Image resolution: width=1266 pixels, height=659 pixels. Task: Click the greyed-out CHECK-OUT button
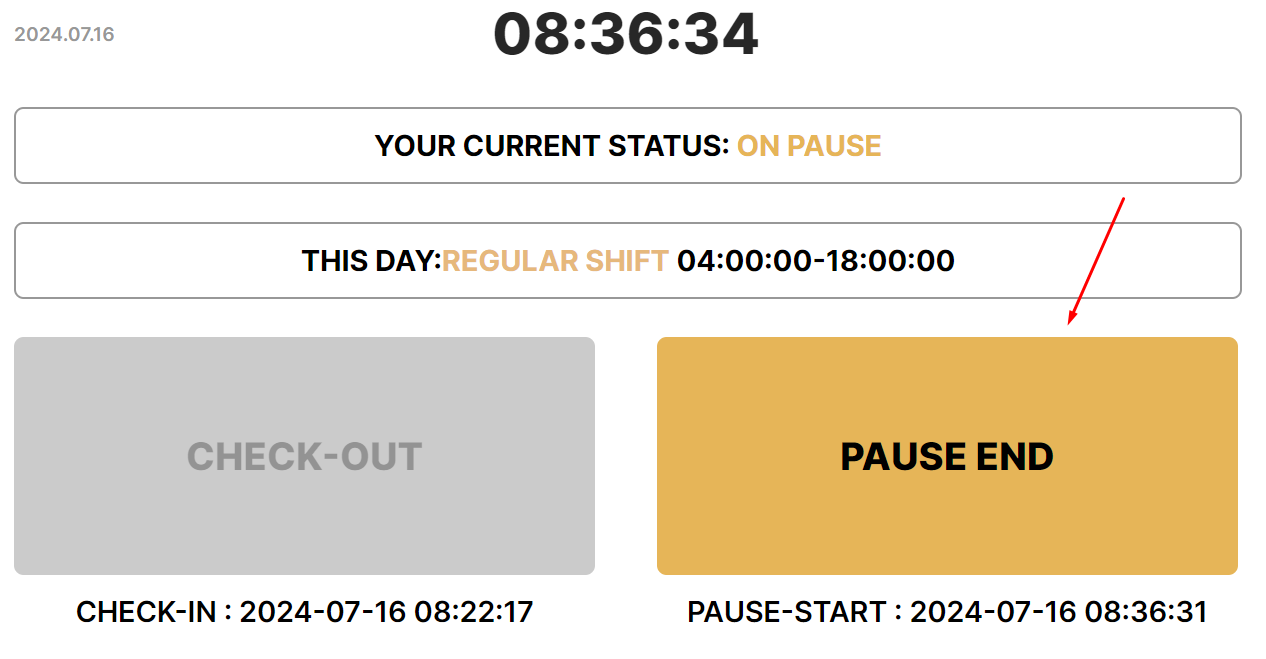point(304,456)
